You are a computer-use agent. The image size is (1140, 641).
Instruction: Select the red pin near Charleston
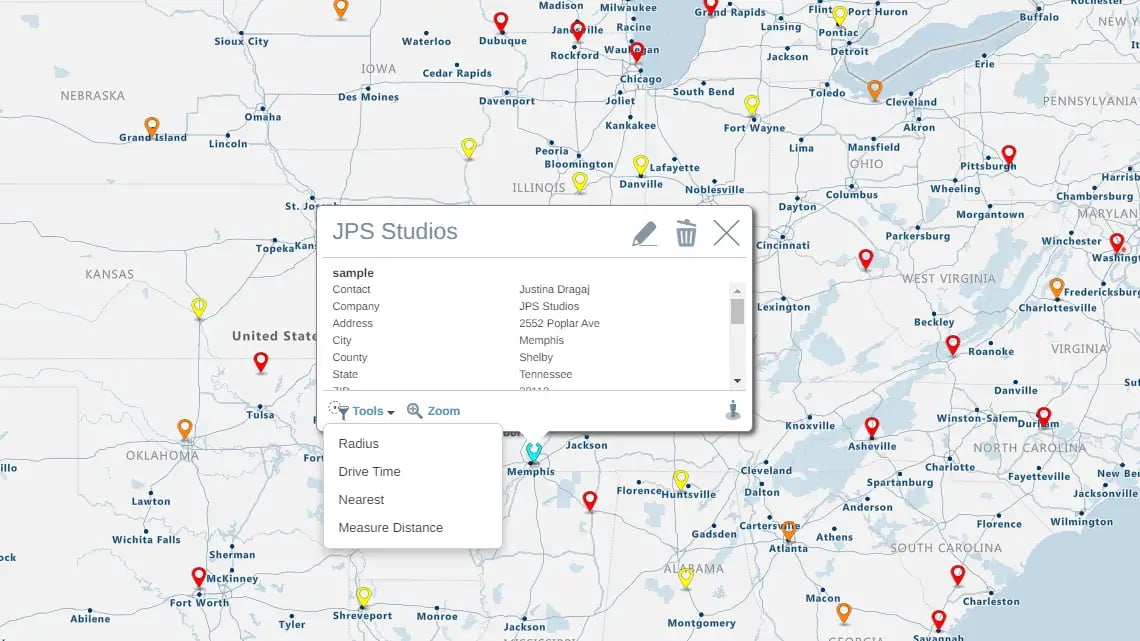click(958, 575)
